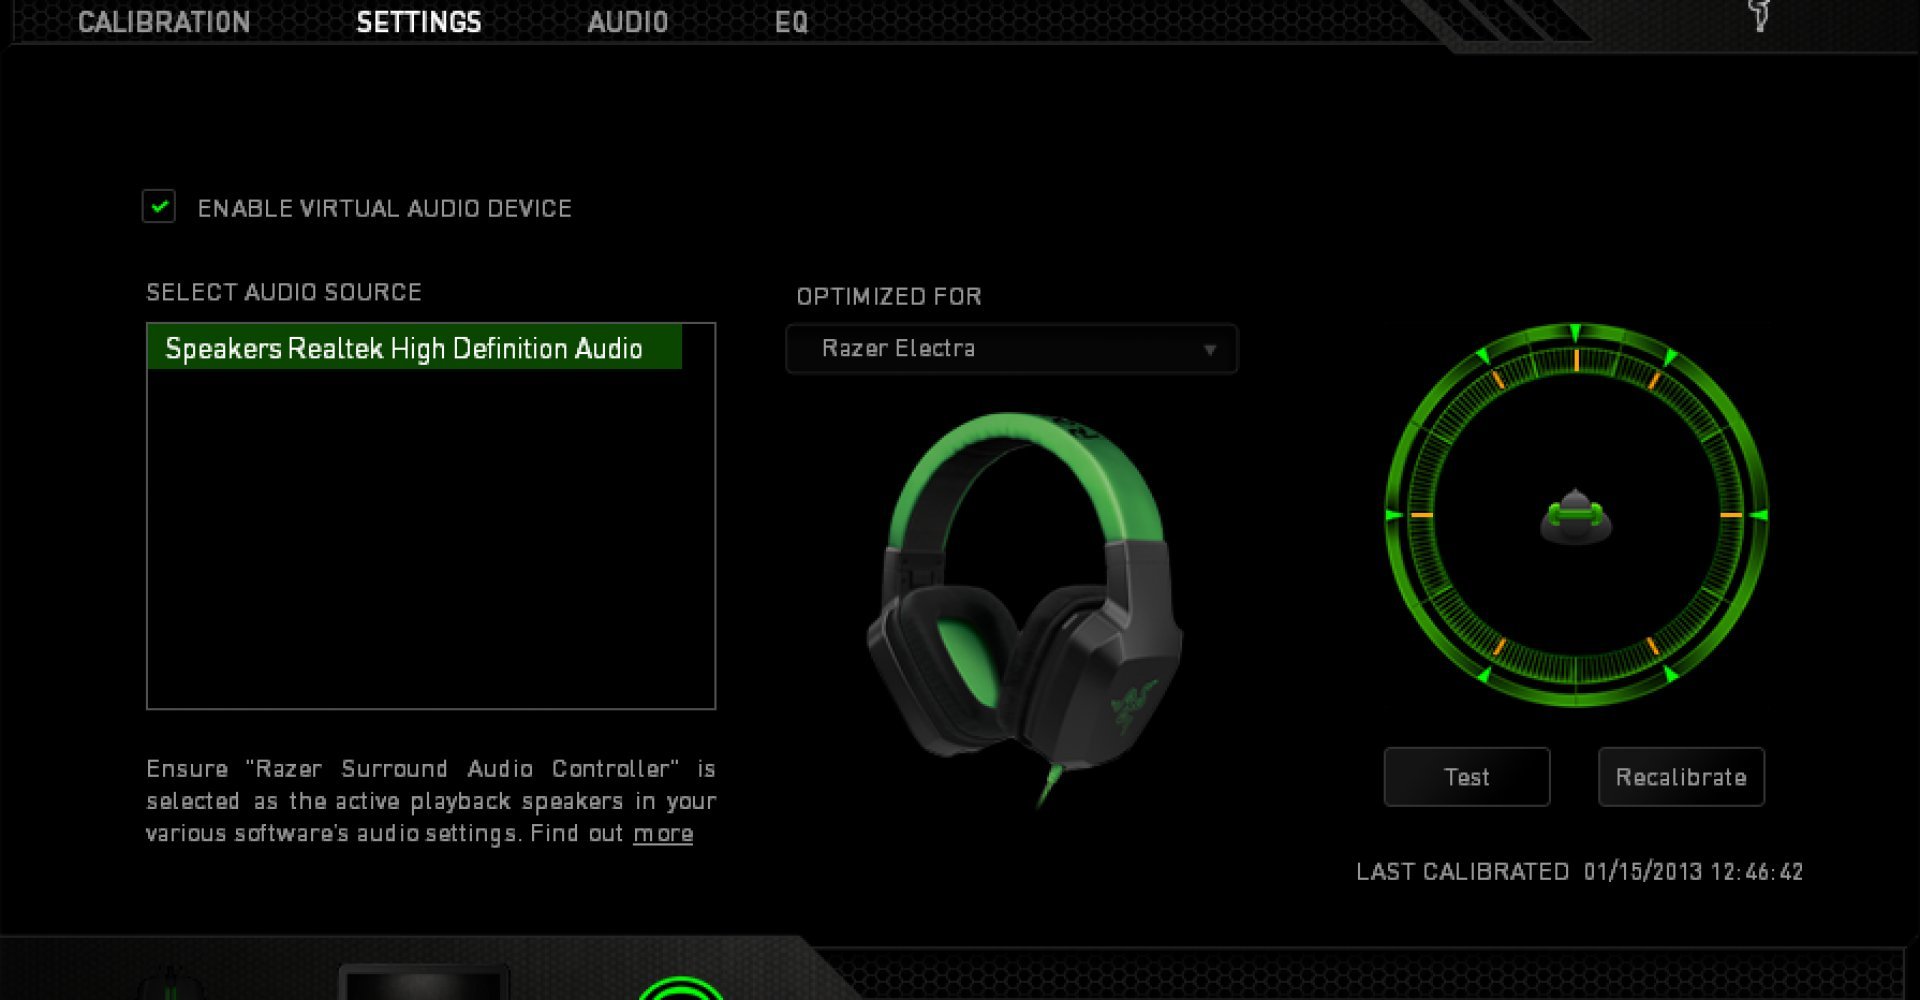Click the Recalibrate button

1681,777
